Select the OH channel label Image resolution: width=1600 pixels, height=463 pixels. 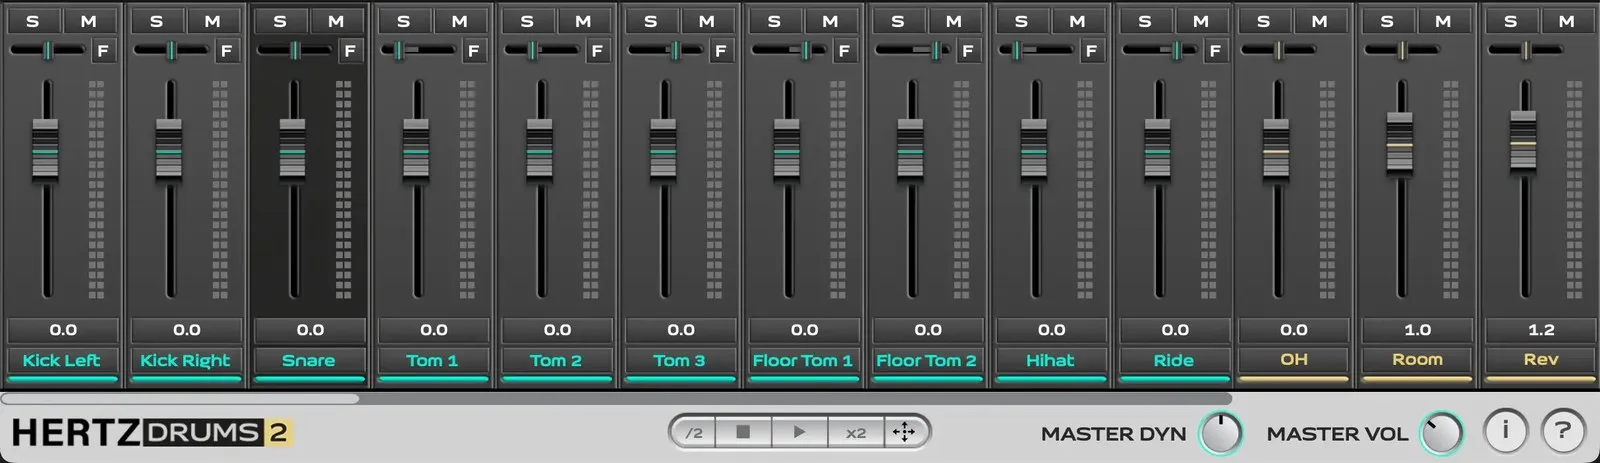click(x=1294, y=359)
